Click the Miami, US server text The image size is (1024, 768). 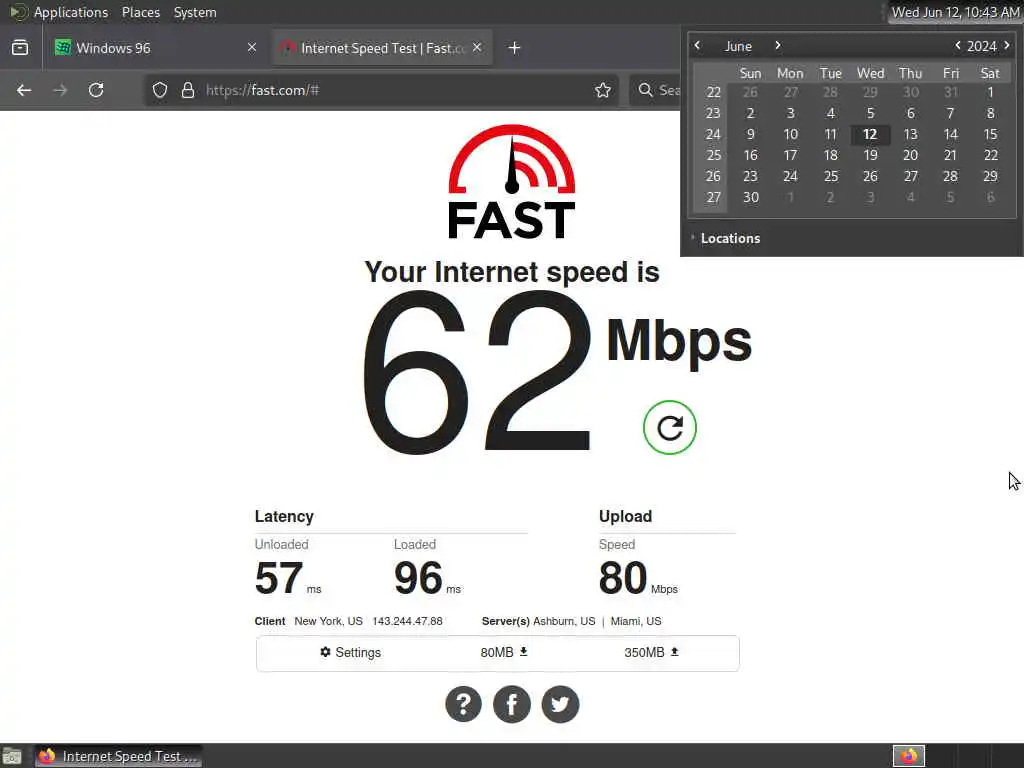(x=635, y=621)
